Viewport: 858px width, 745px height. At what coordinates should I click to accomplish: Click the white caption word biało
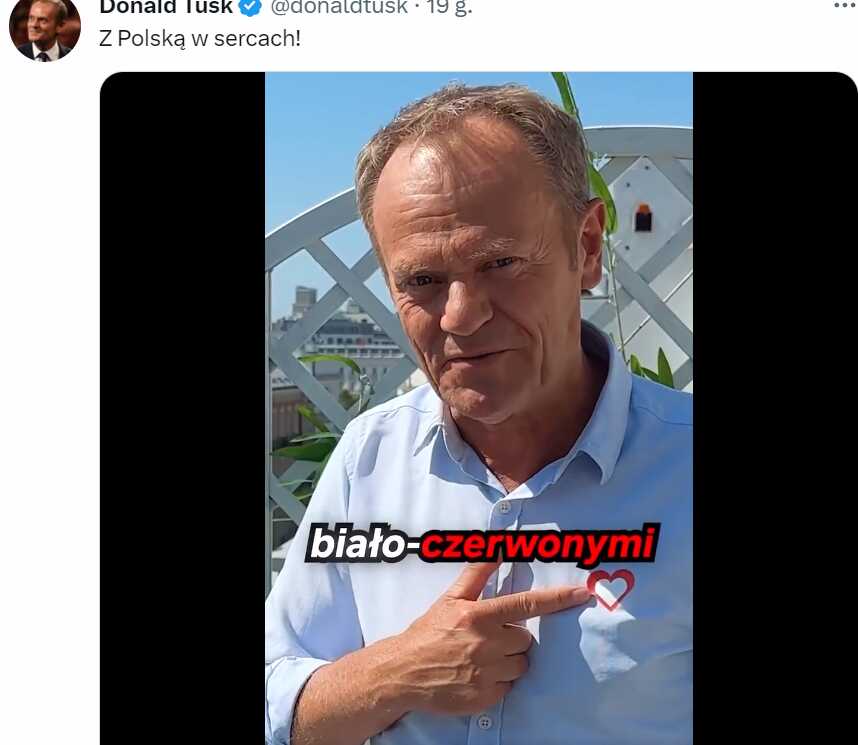click(x=357, y=544)
